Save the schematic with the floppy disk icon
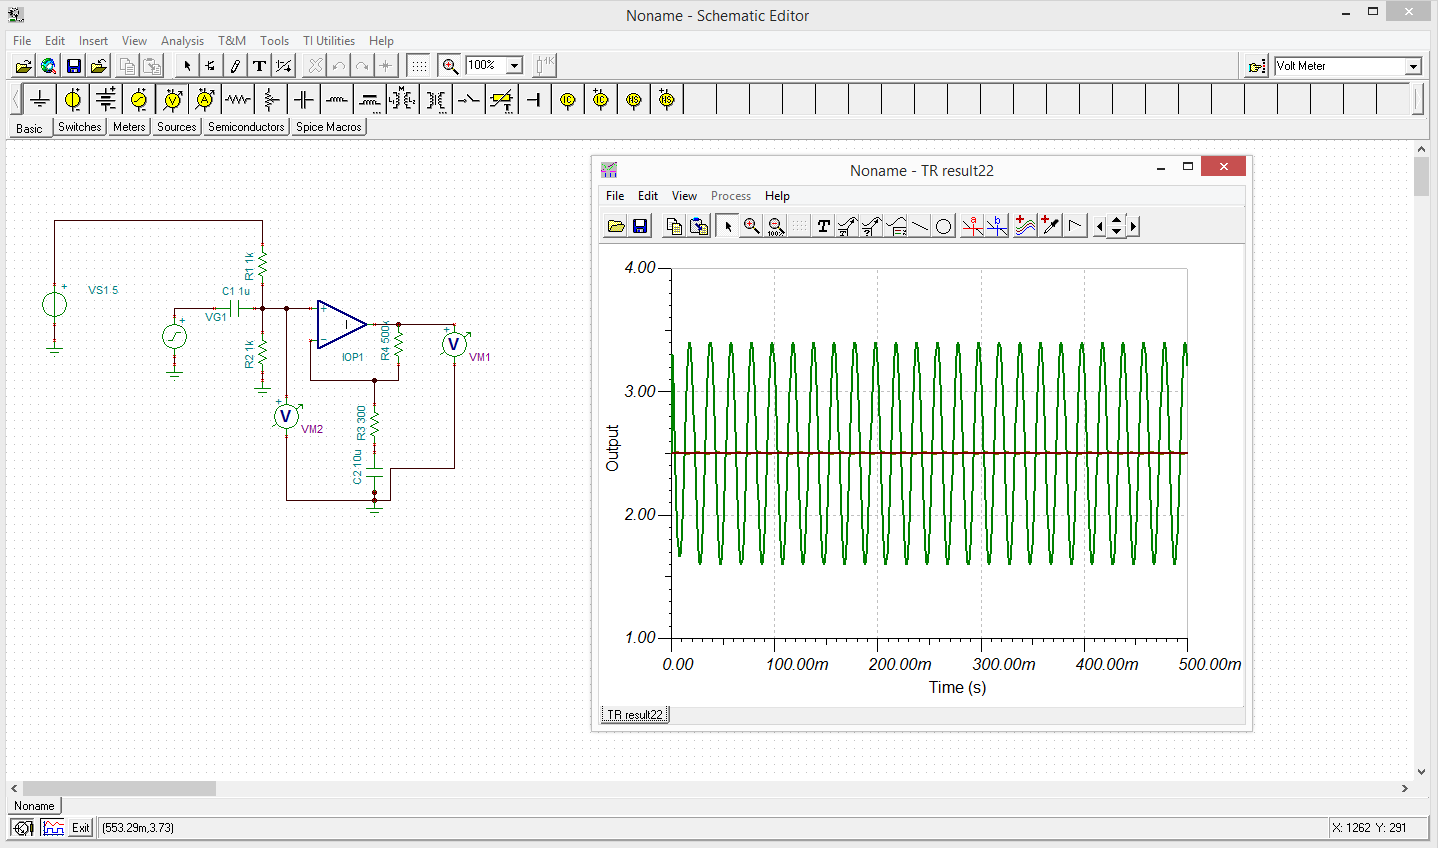Image resolution: width=1438 pixels, height=848 pixels. 73,66
